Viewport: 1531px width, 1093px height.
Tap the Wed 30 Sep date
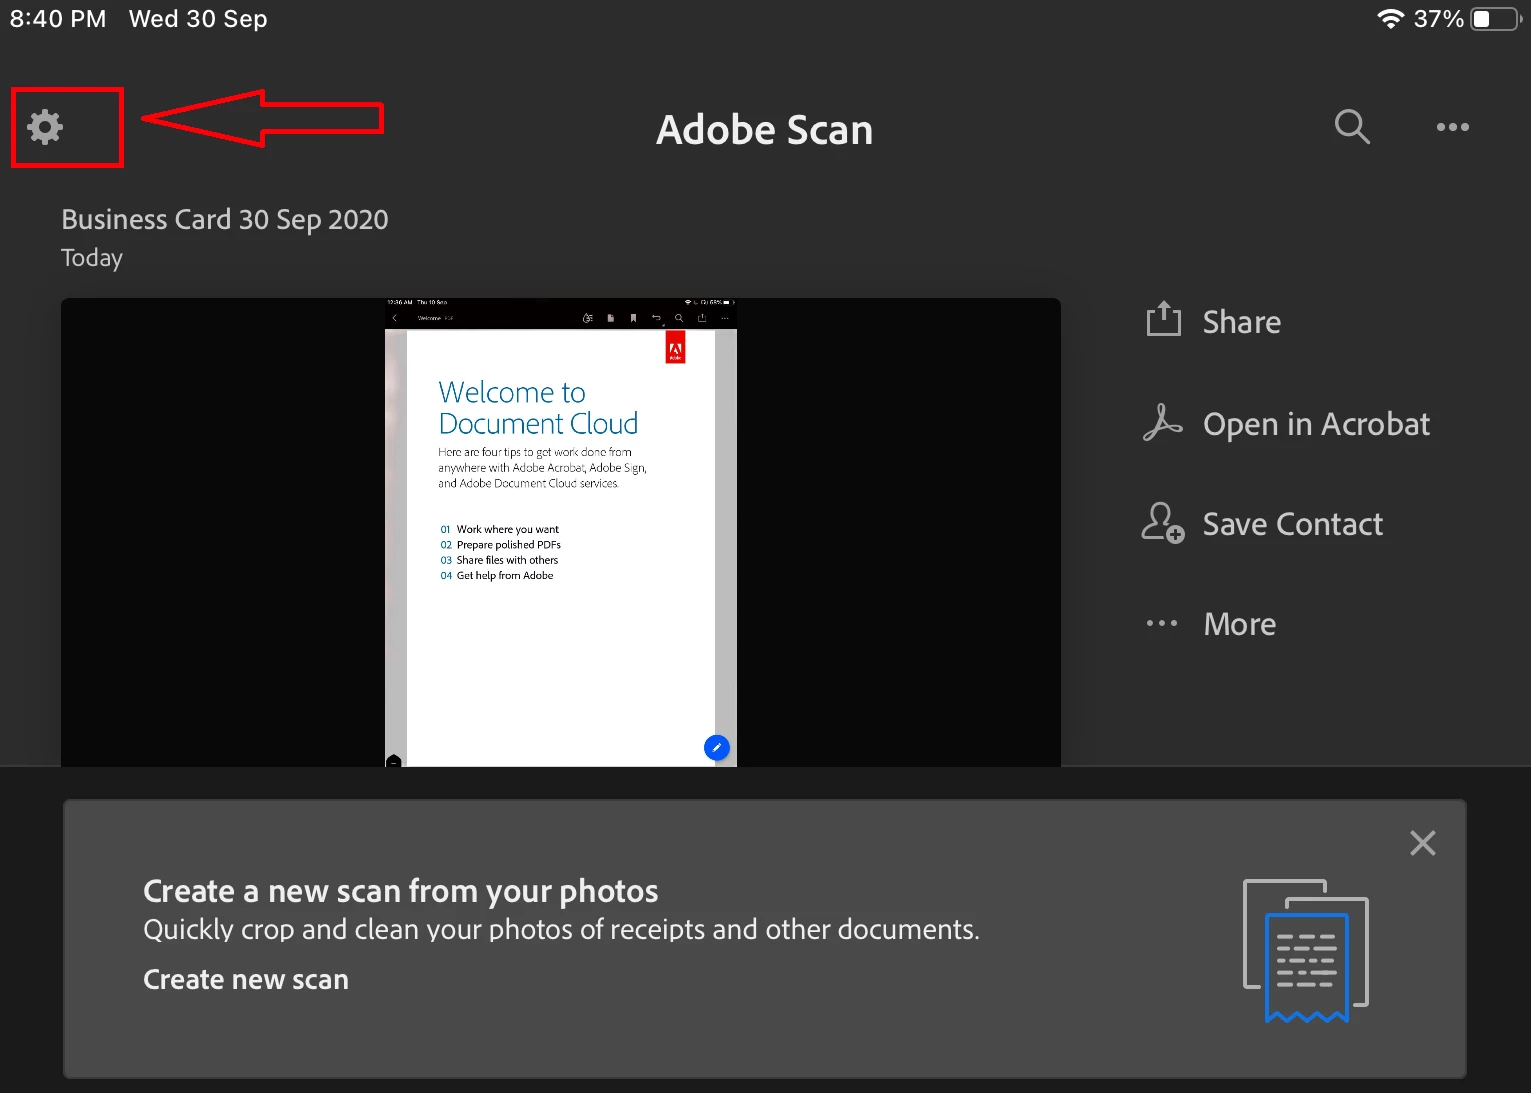(198, 19)
